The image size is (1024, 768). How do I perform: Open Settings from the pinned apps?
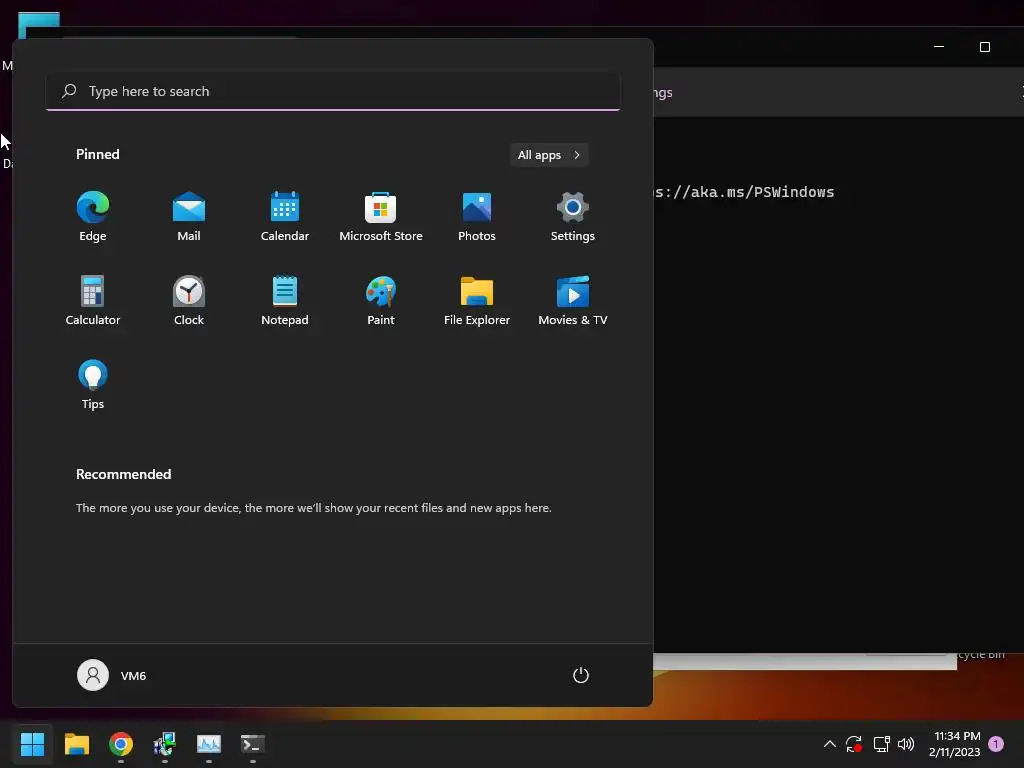pyautogui.click(x=573, y=217)
